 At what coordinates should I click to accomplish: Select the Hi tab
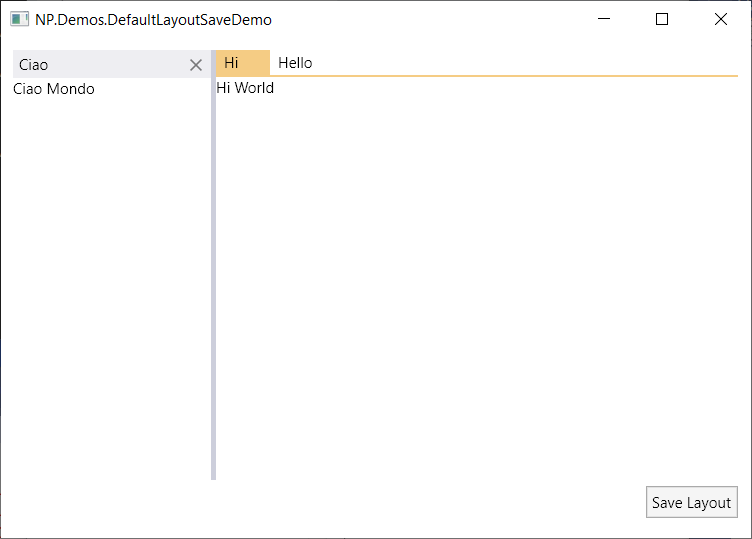pyautogui.click(x=243, y=63)
